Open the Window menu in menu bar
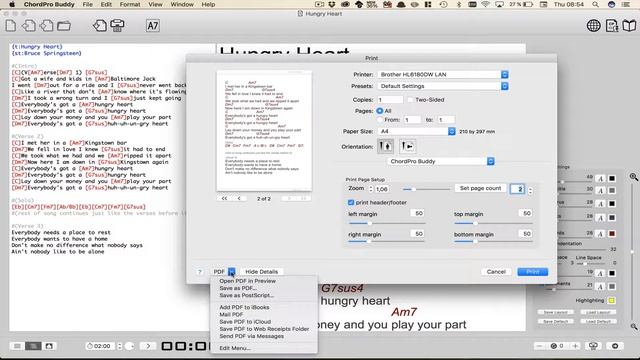The width and height of the screenshot is (640, 360). click(x=182, y=4)
